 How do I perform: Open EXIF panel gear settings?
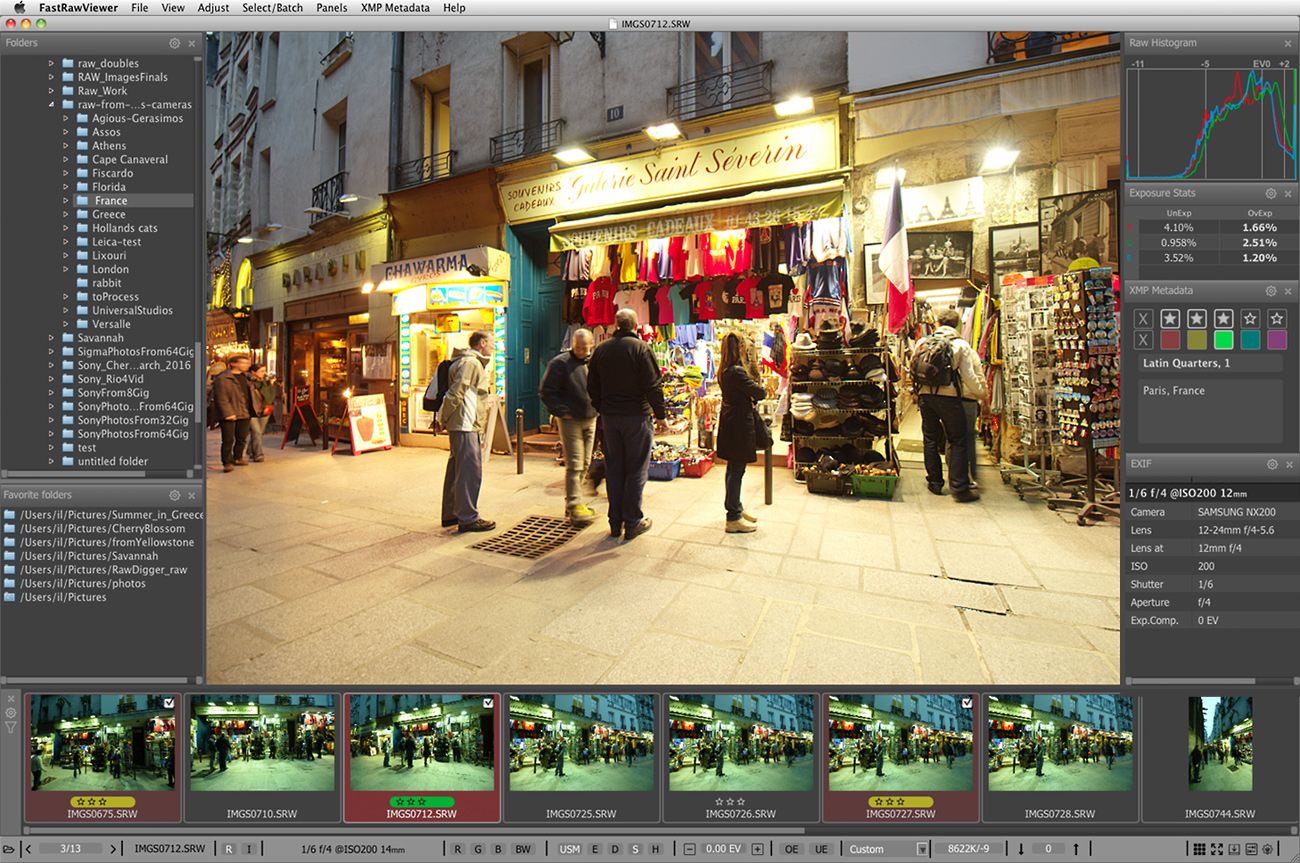[x=1272, y=464]
